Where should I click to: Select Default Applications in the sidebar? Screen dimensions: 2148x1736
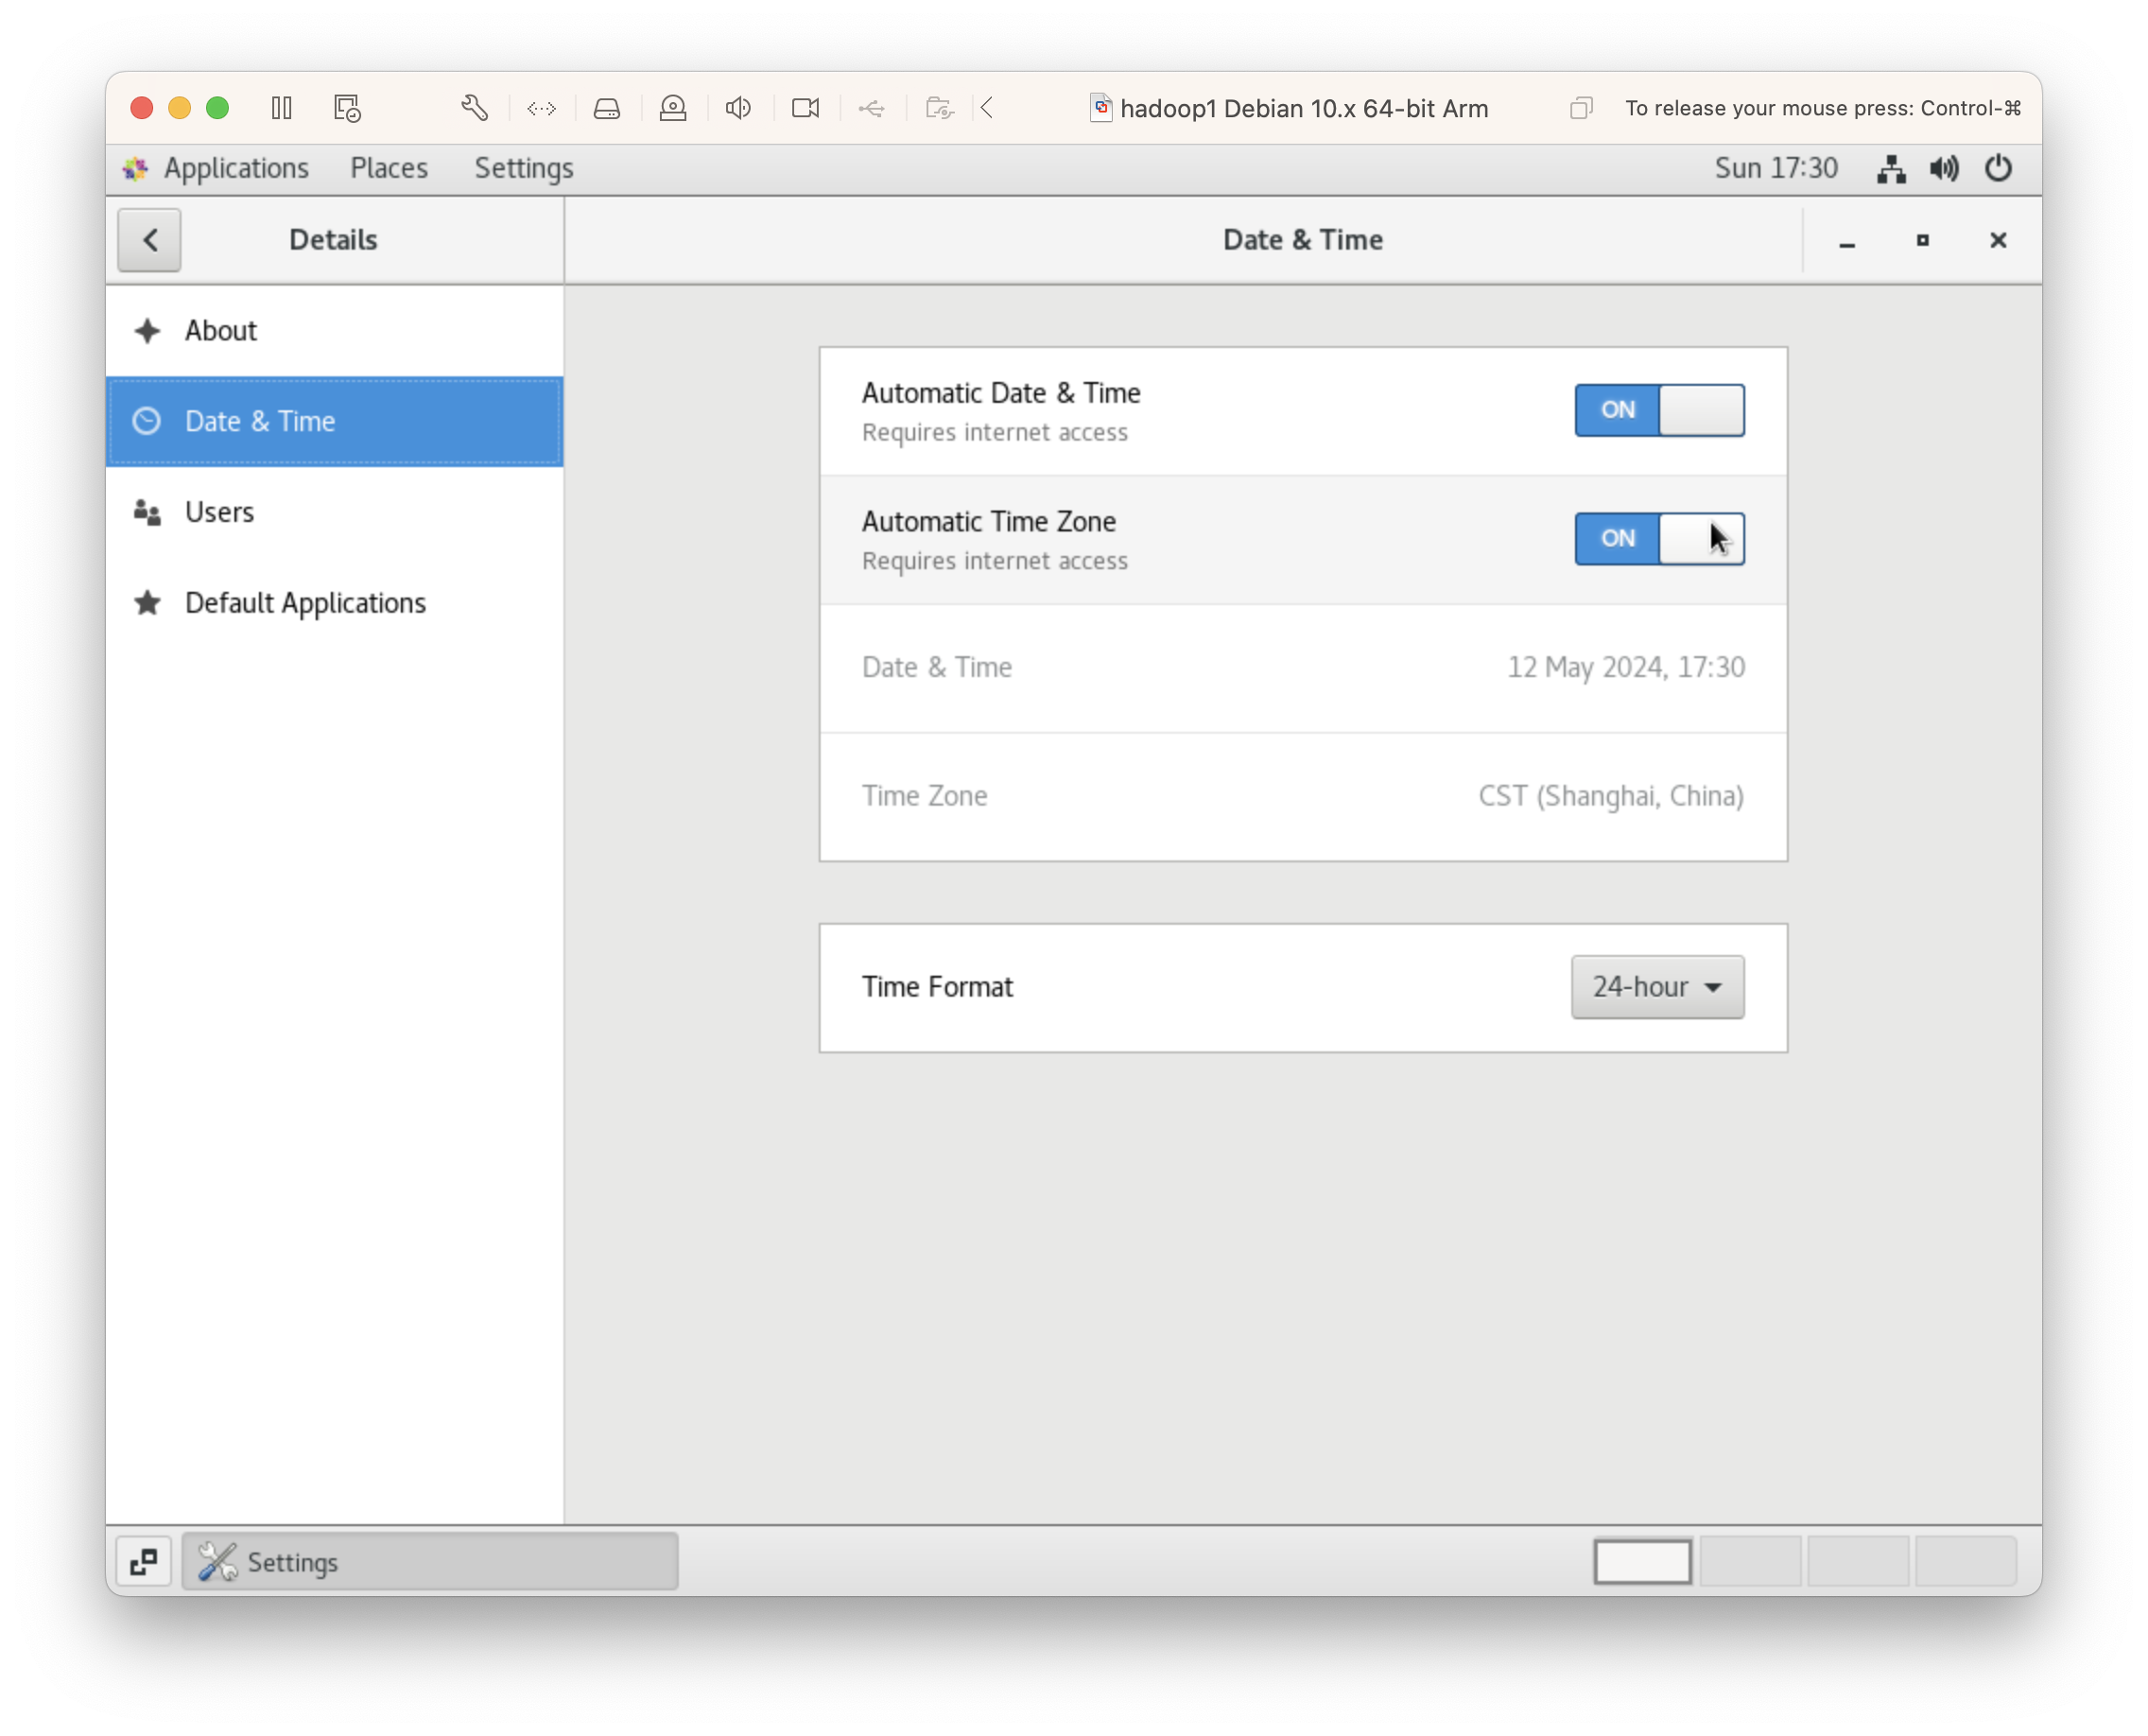coord(334,604)
